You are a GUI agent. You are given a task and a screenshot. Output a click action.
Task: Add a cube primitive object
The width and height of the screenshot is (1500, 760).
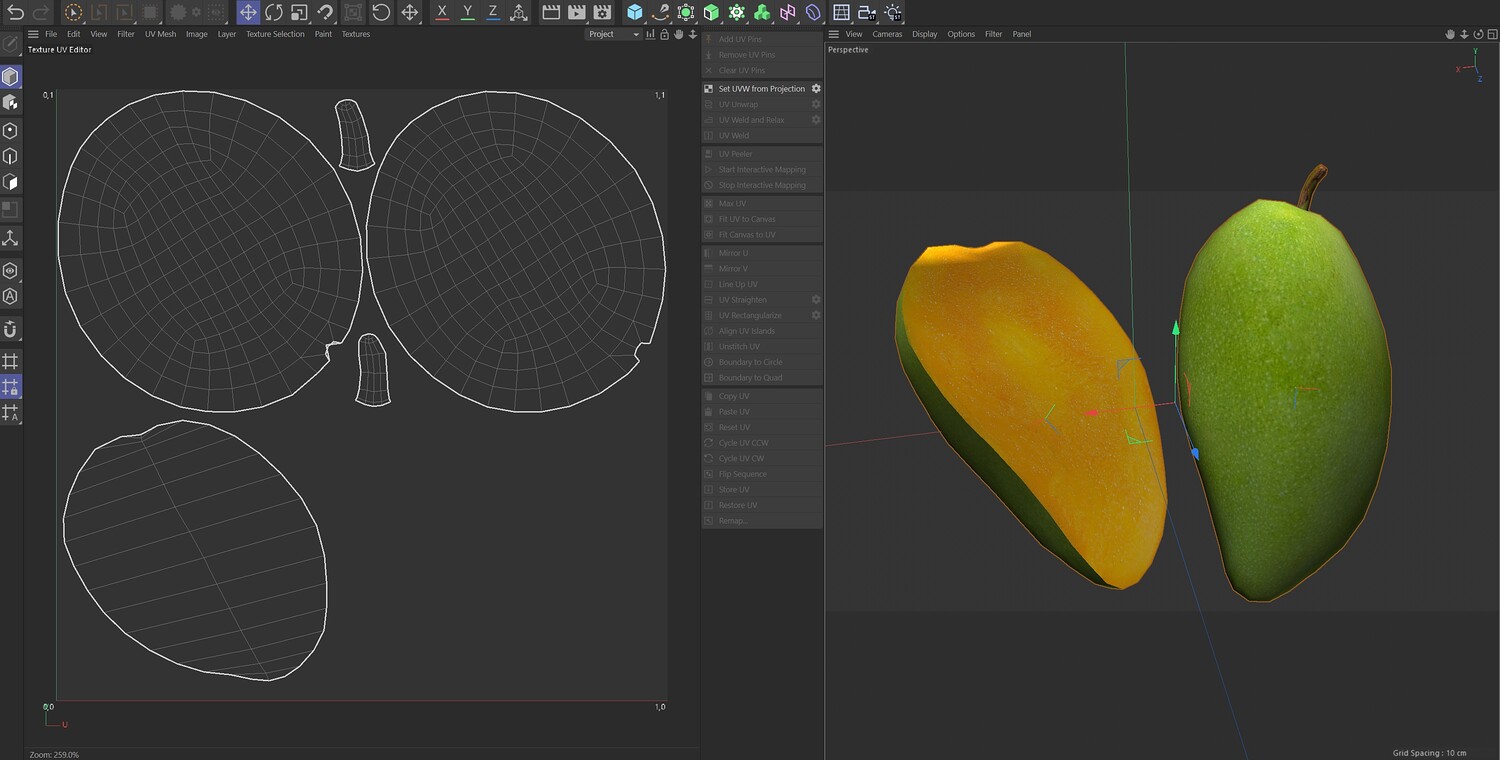(634, 13)
